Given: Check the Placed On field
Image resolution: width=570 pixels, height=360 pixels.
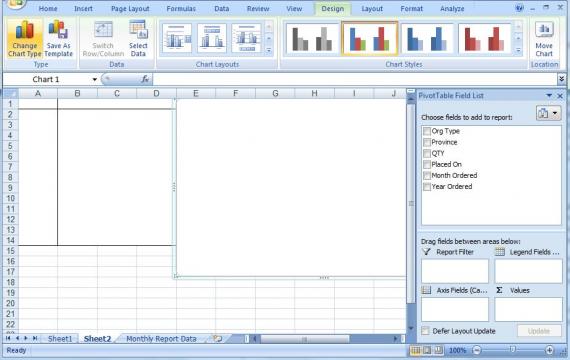Looking at the screenshot, I should (x=427, y=164).
